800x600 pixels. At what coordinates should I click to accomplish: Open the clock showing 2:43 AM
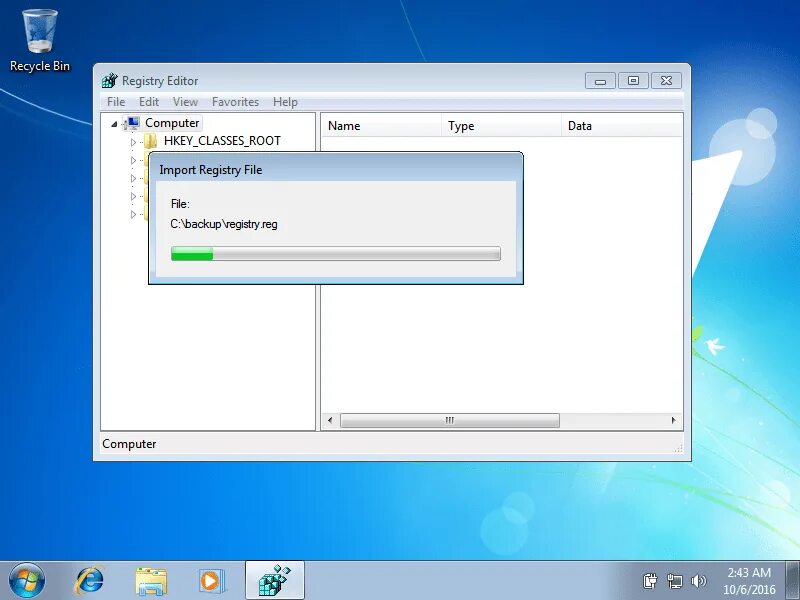749,581
